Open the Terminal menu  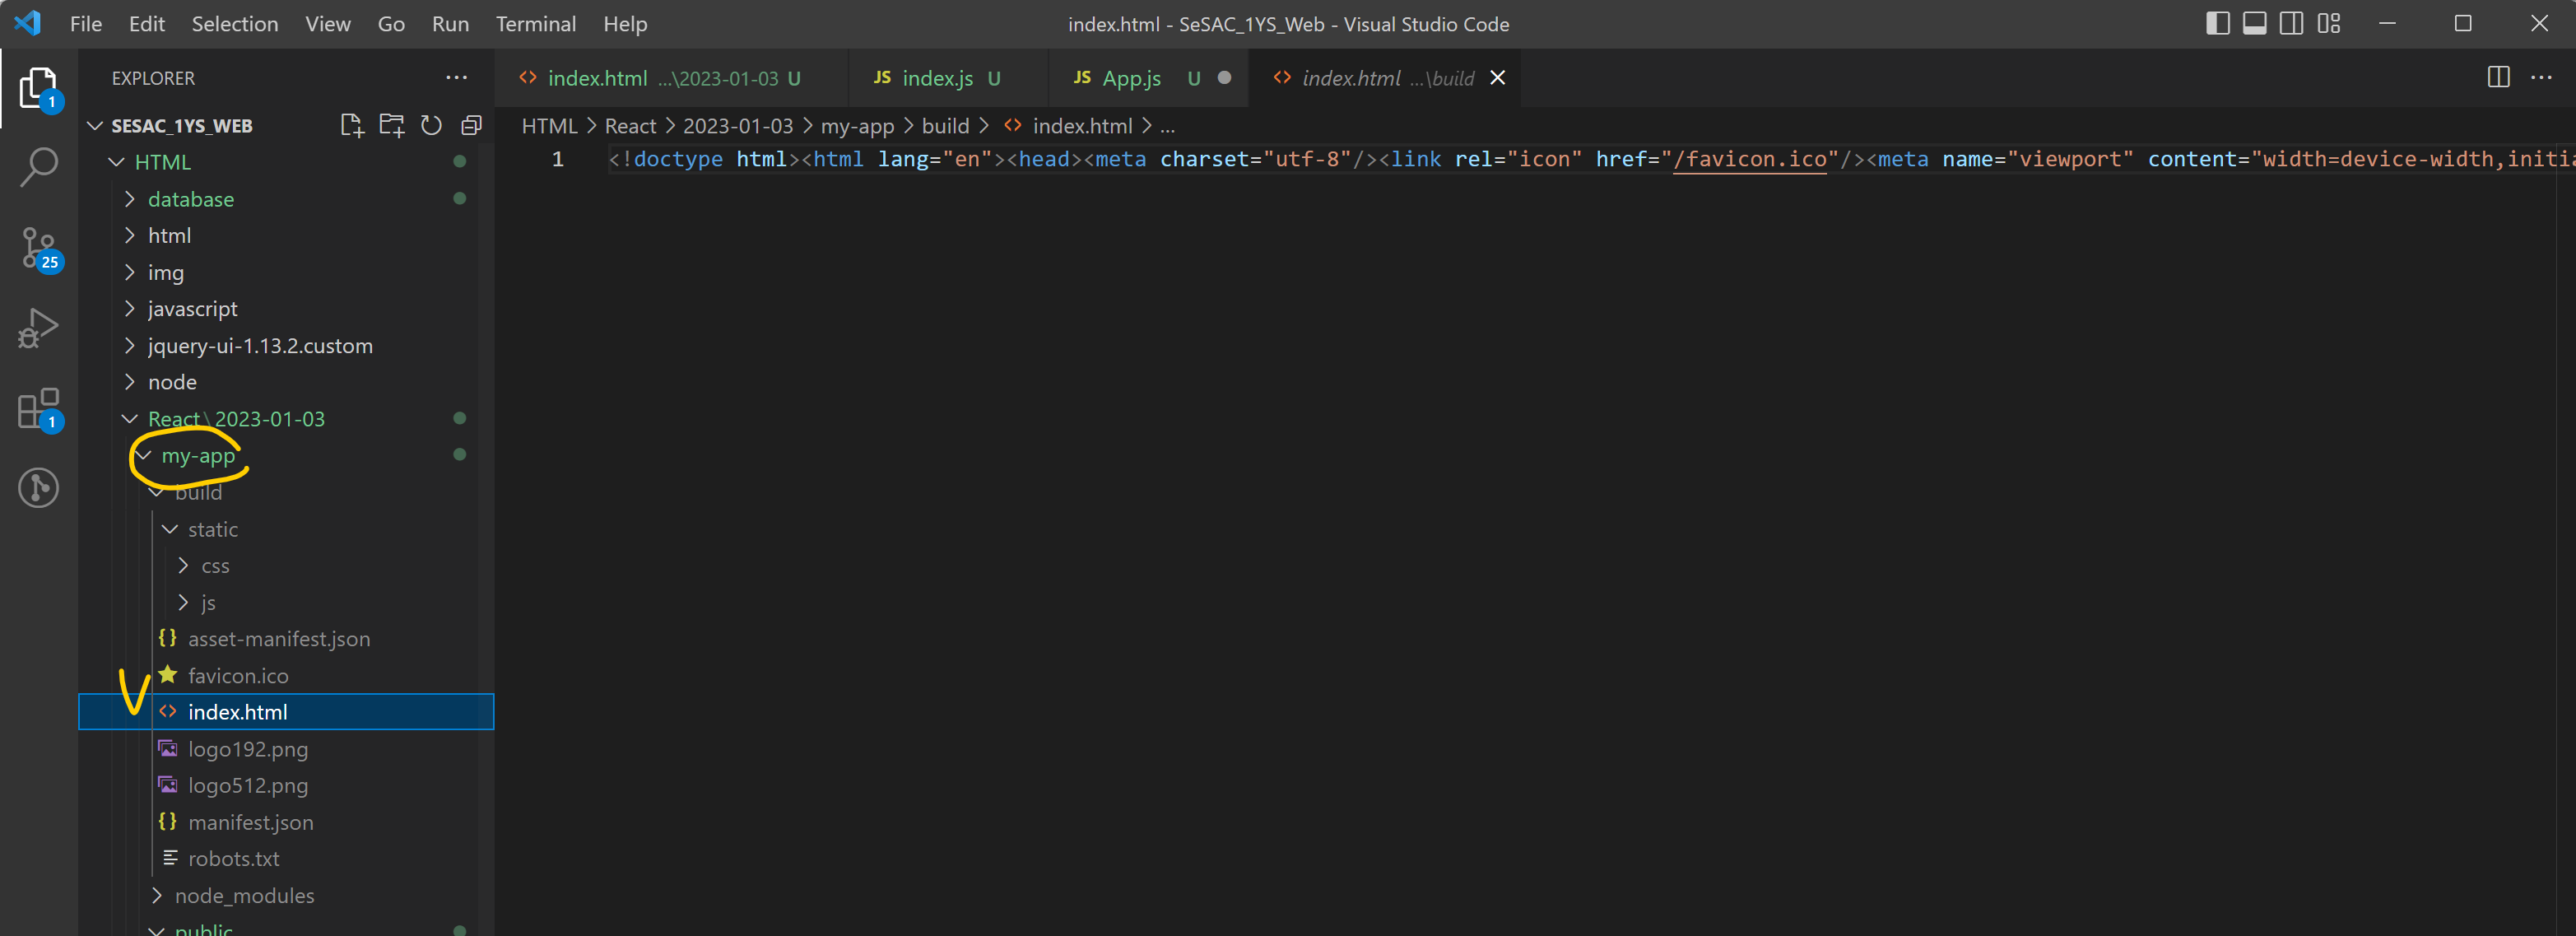(x=535, y=24)
